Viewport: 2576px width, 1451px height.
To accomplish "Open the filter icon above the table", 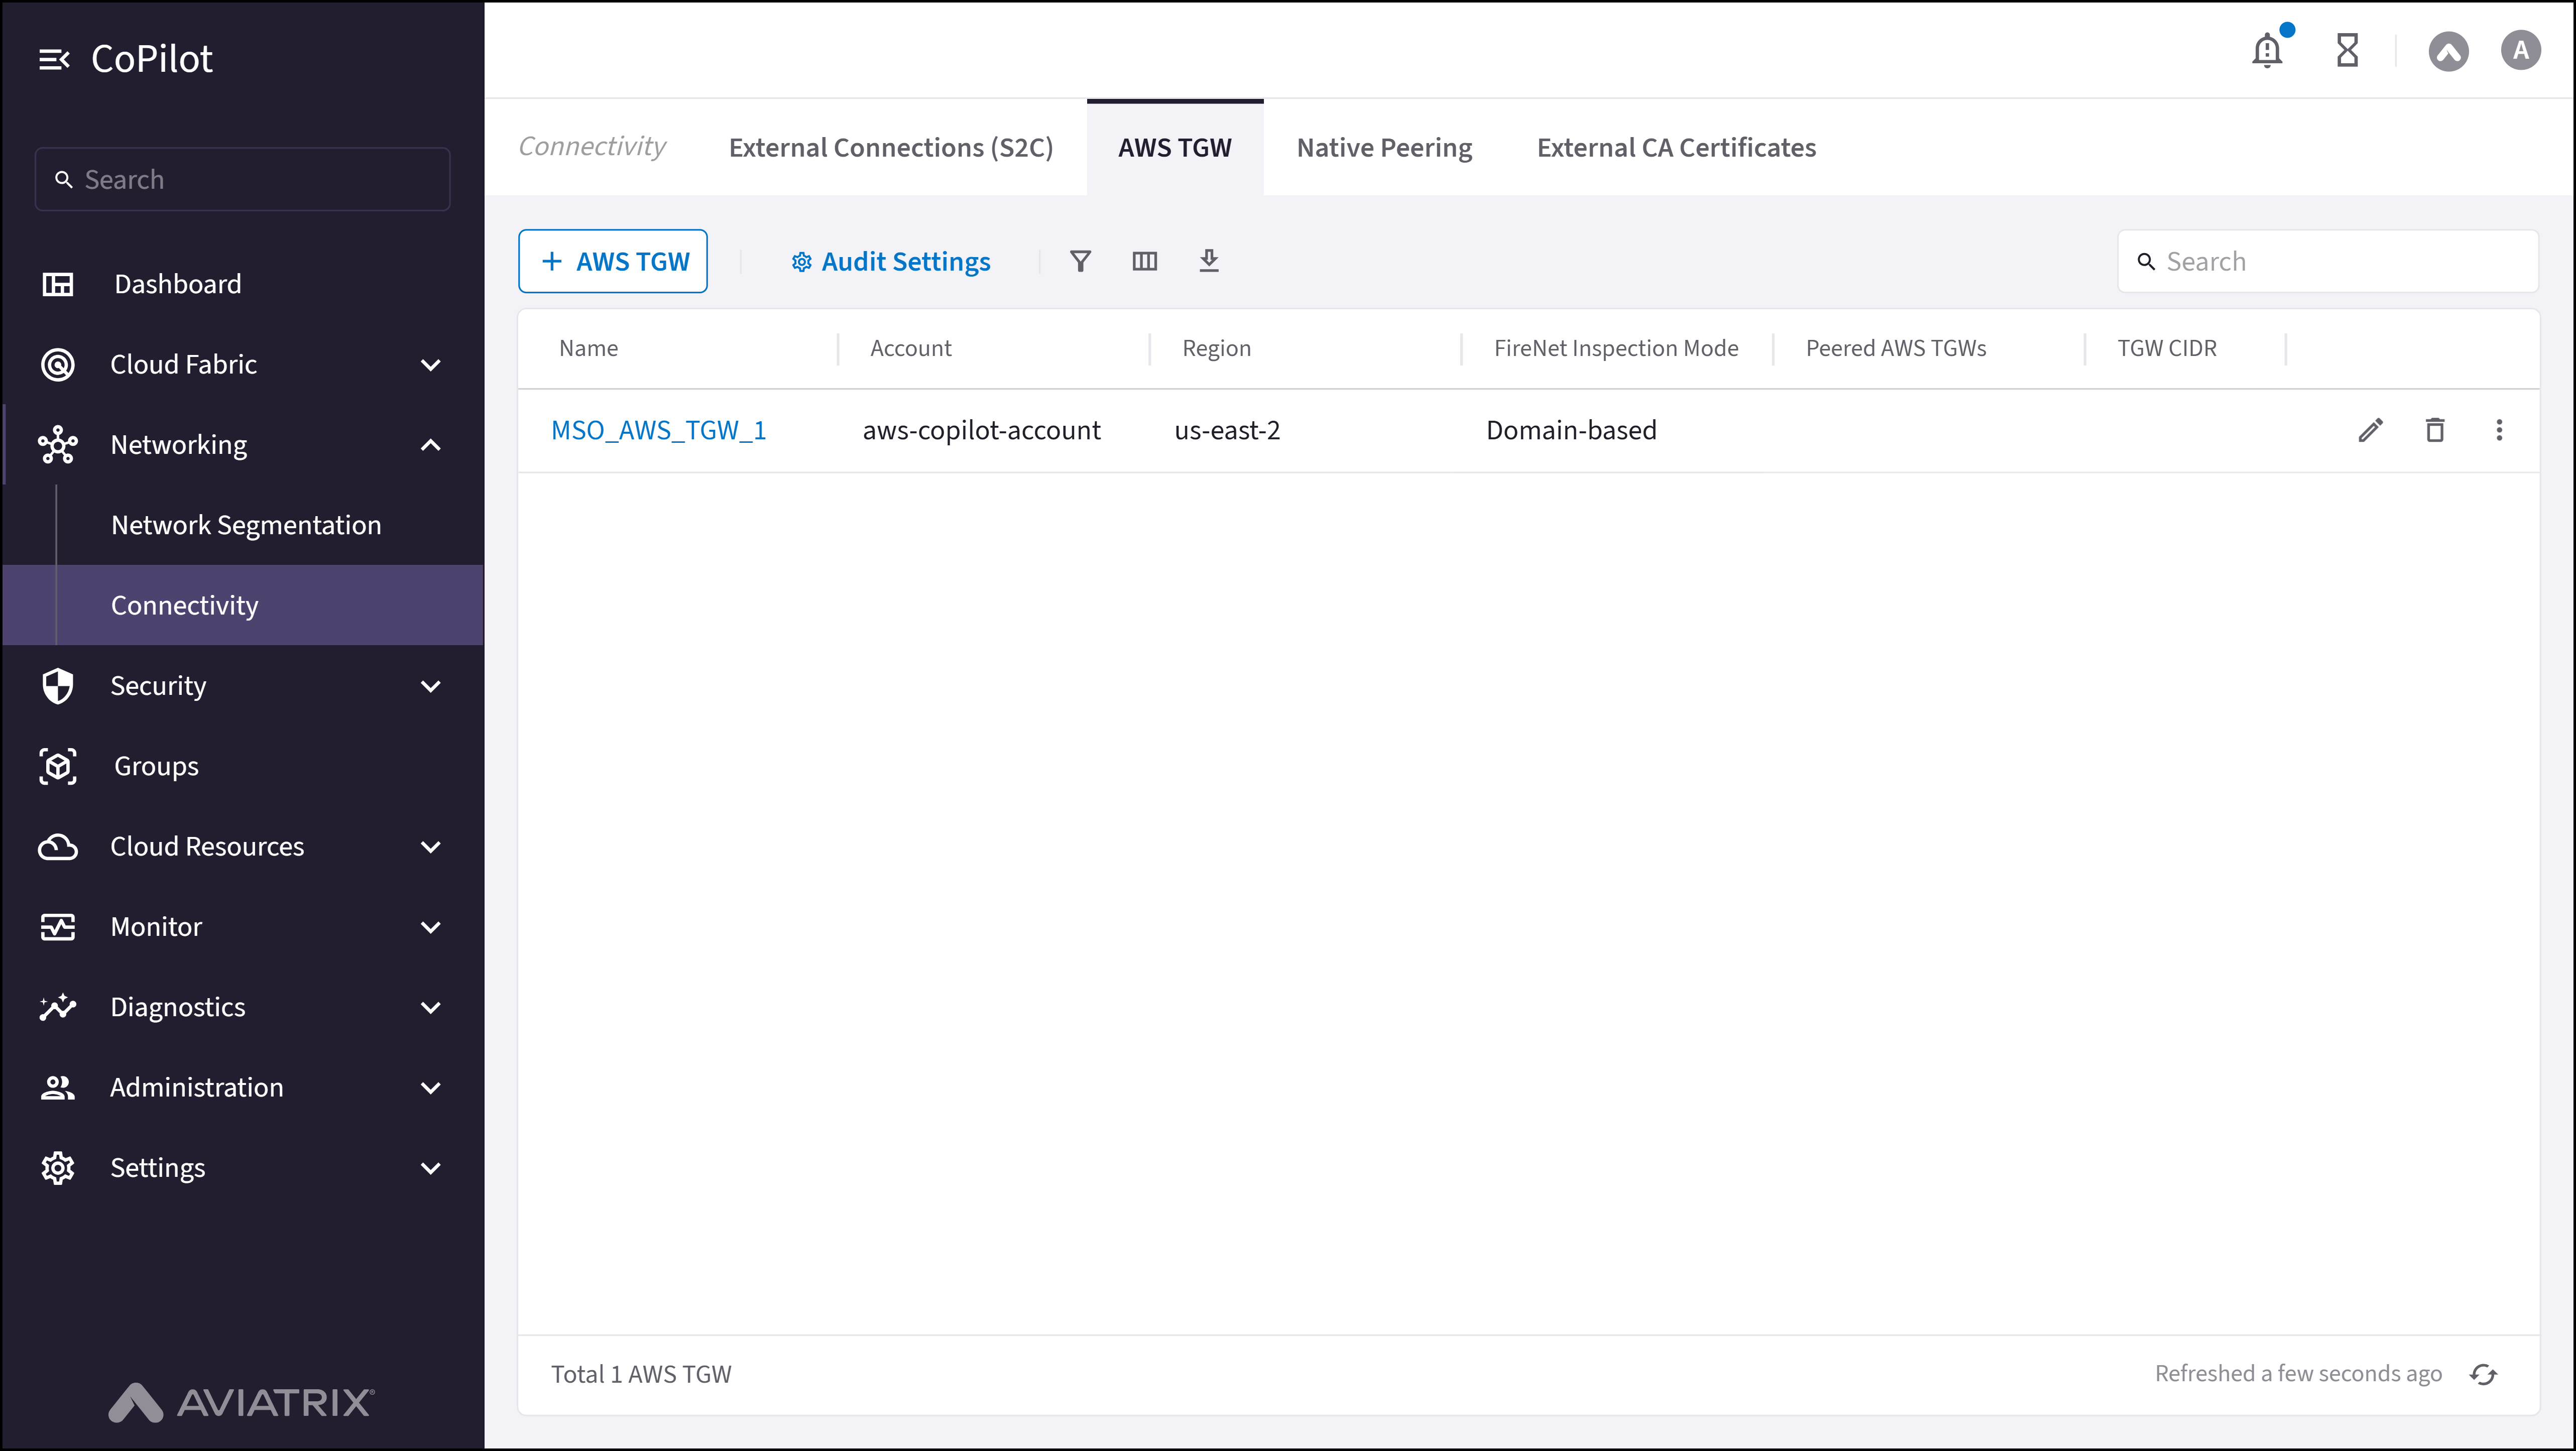I will 1081,261.
